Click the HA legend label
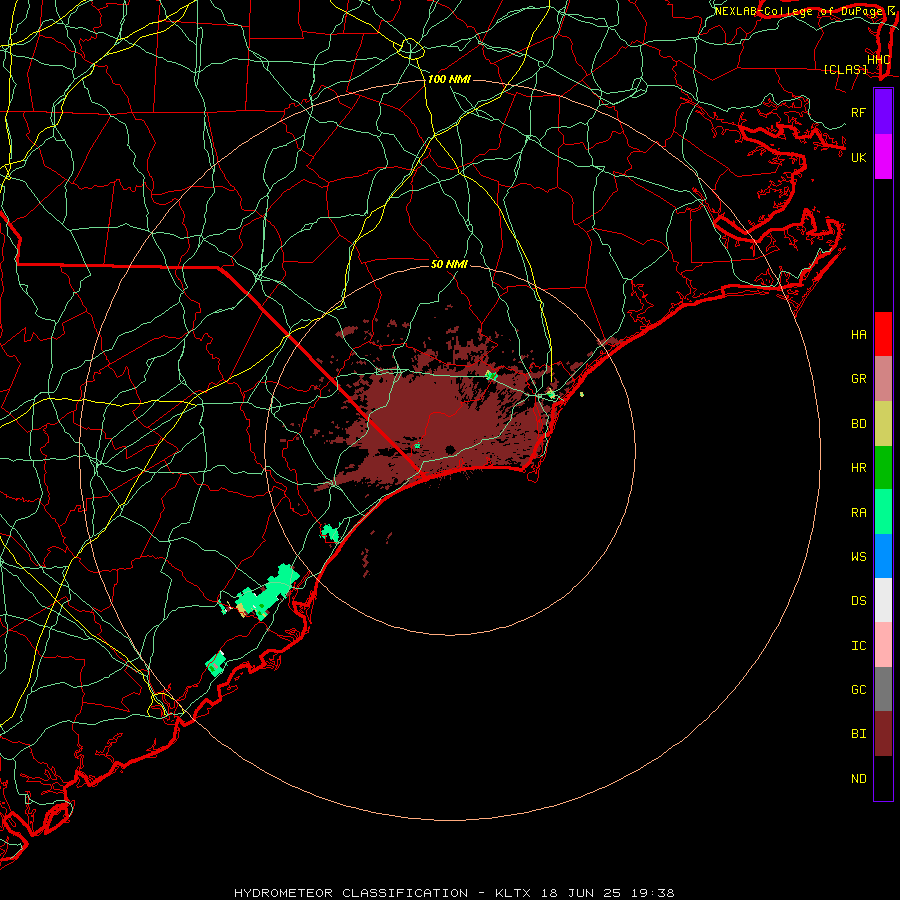900x900 pixels. click(858, 335)
